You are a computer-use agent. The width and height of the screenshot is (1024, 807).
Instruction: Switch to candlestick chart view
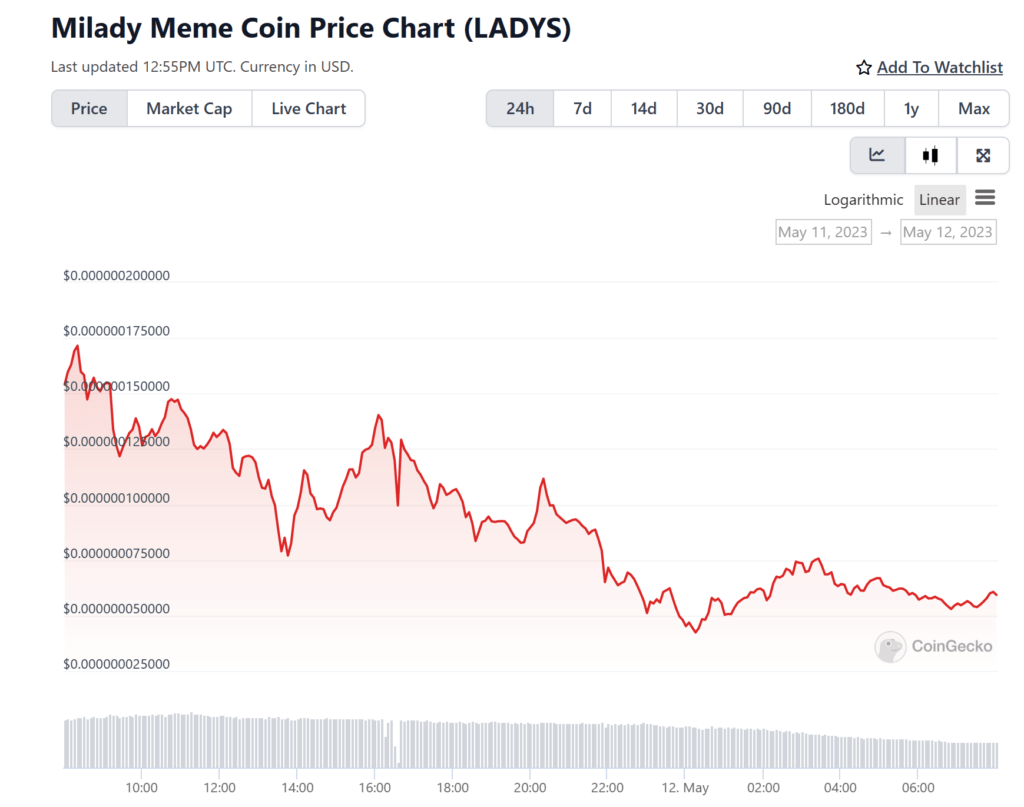tap(930, 155)
